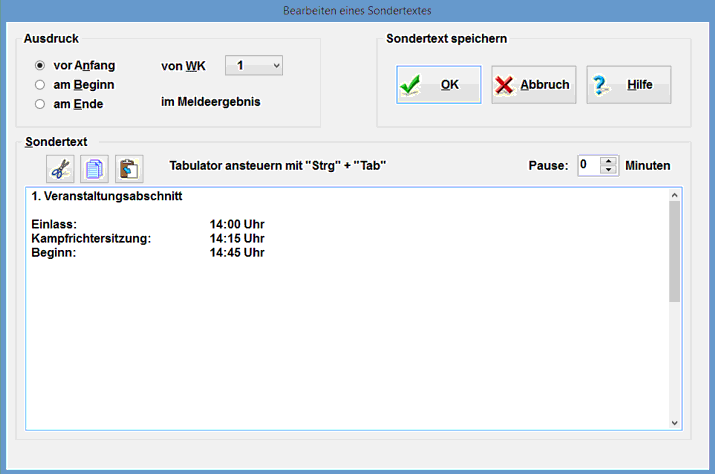The width and height of the screenshot is (715, 474).
Task: Choose the 'am Ende' radio option
Action: [x=40, y=104]
